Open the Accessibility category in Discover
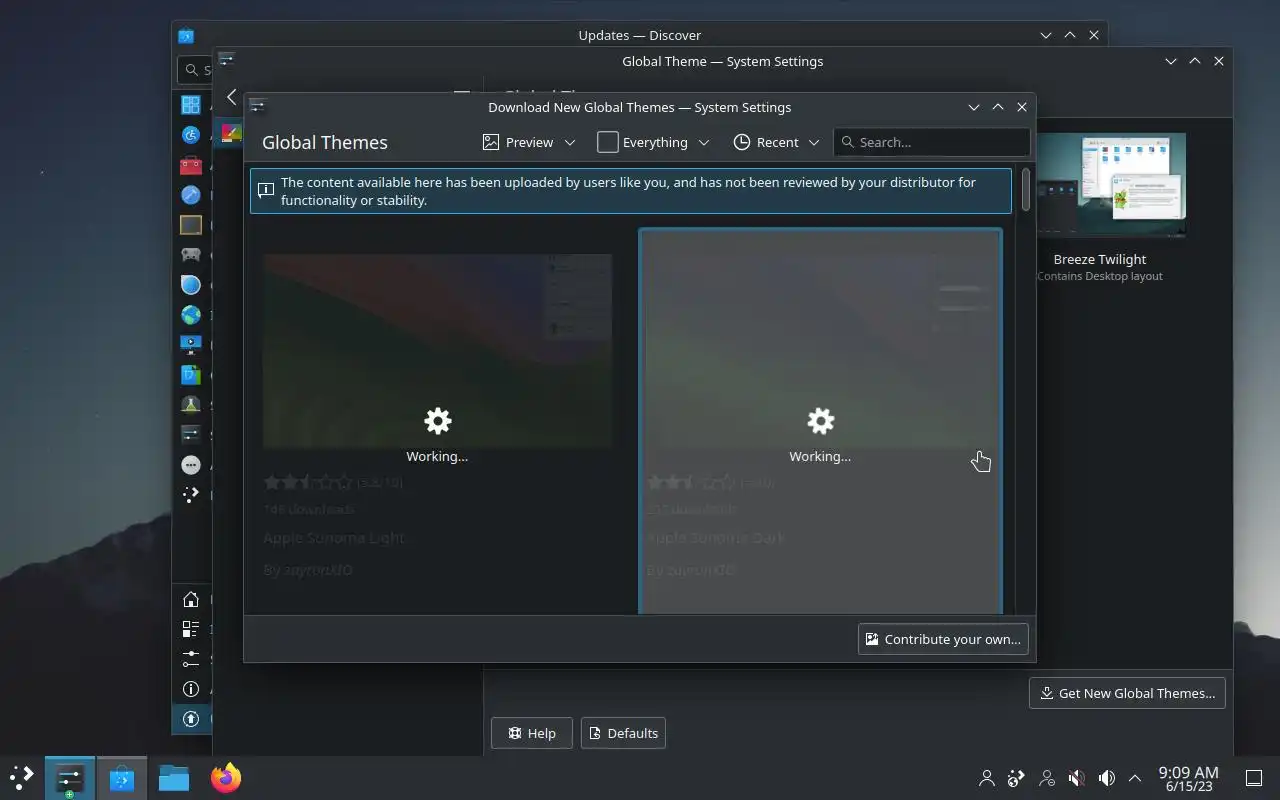1280x800 pixels. pyautogui.click(x=191, y=134)
